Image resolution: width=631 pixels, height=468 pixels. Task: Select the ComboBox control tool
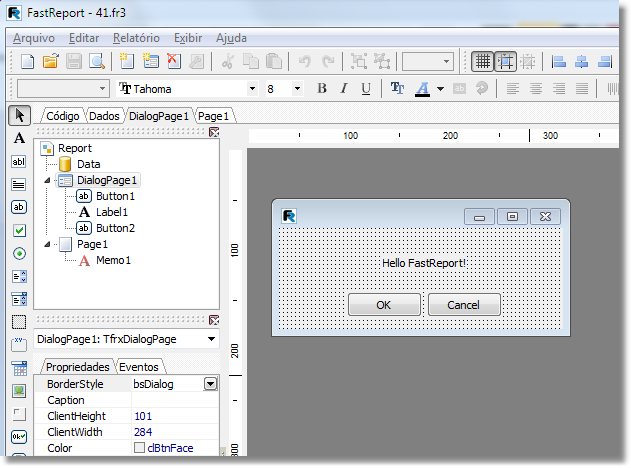click(19, 299)
